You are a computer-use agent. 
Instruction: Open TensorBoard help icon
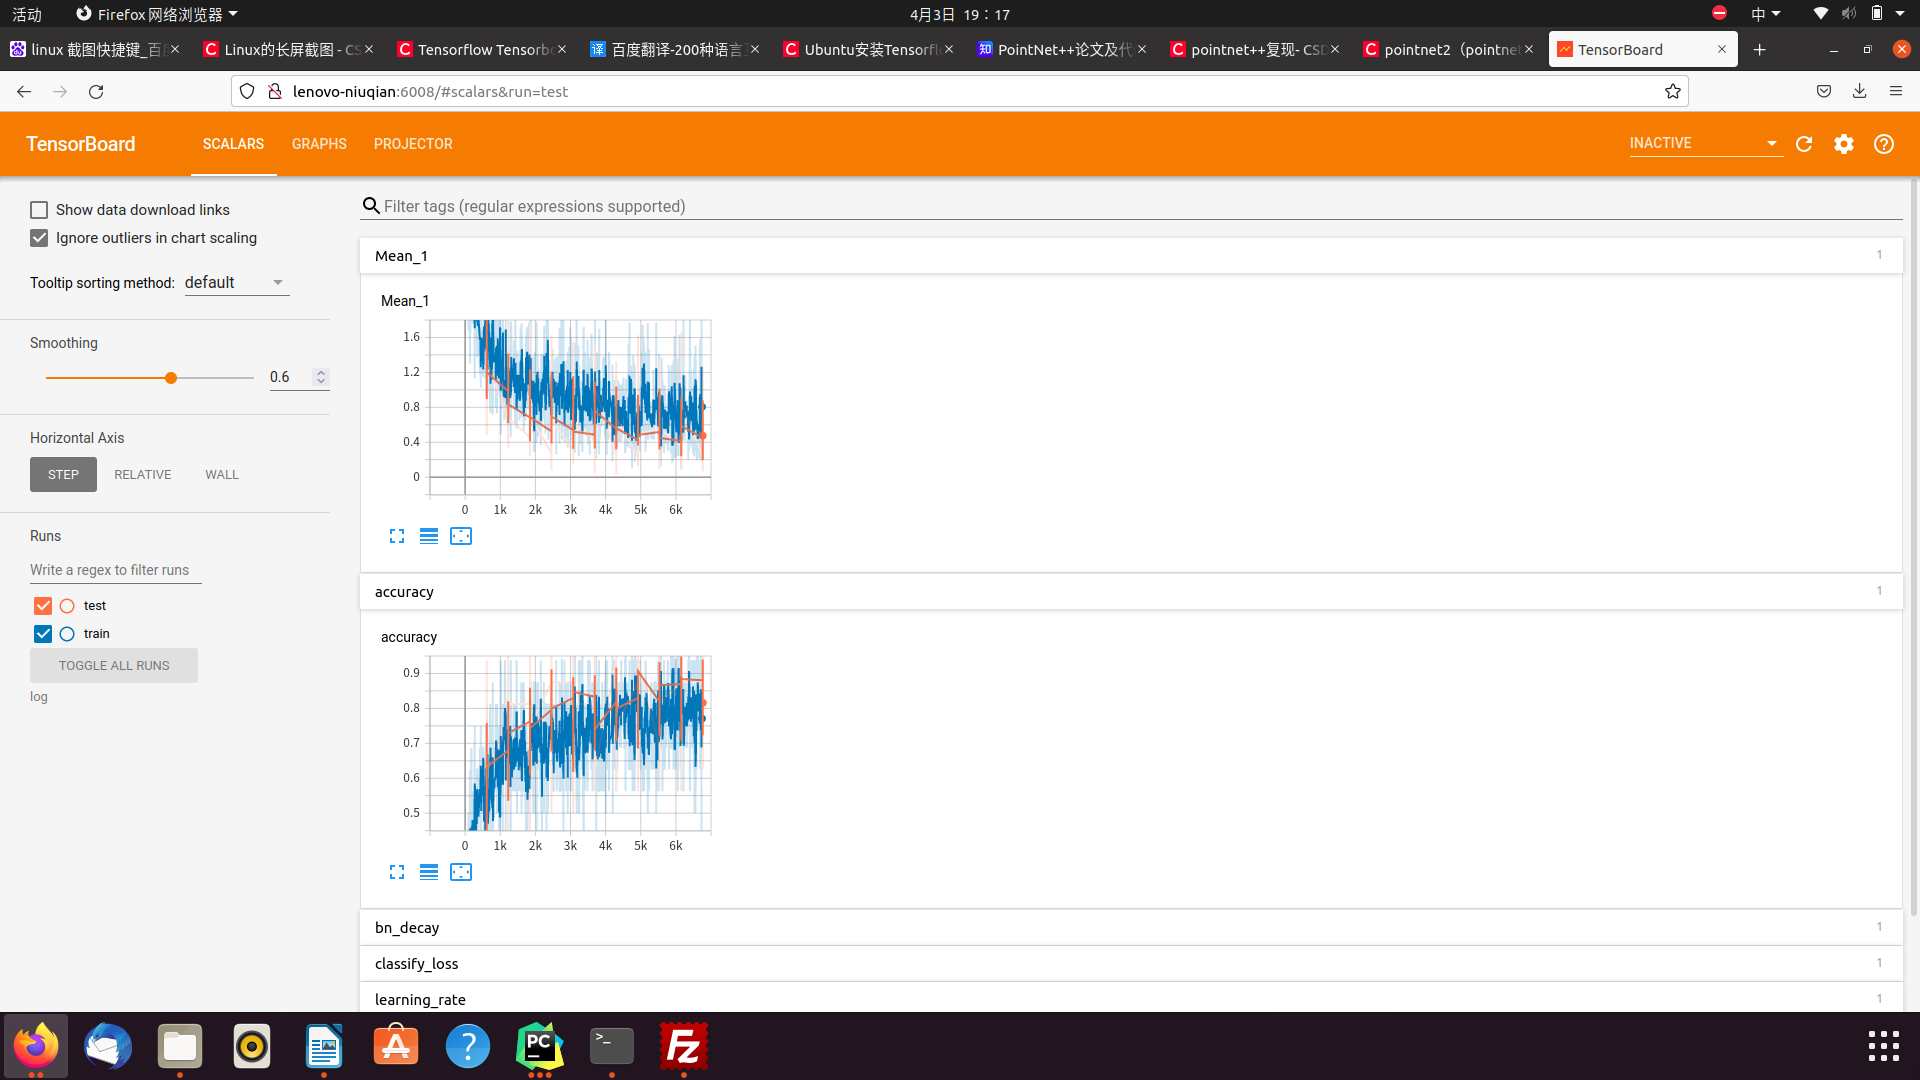click(x=1884, y=144)
